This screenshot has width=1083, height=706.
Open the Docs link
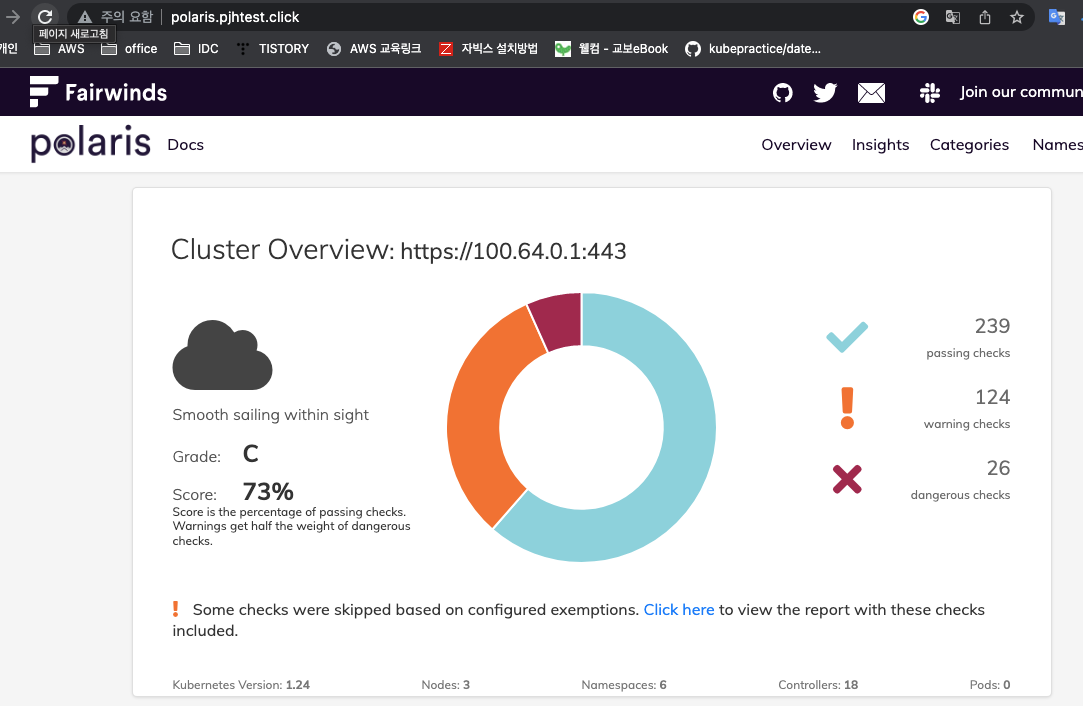click(x=185, y=144)
